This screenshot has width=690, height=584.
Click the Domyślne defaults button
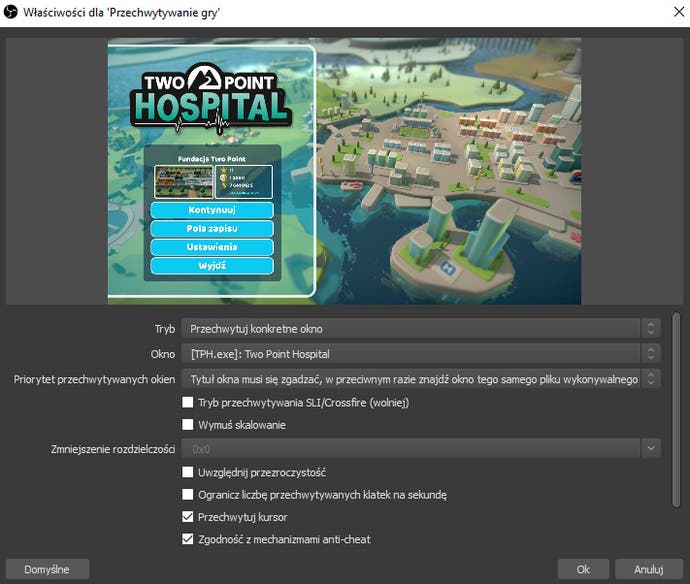click(x=47, y=569)
